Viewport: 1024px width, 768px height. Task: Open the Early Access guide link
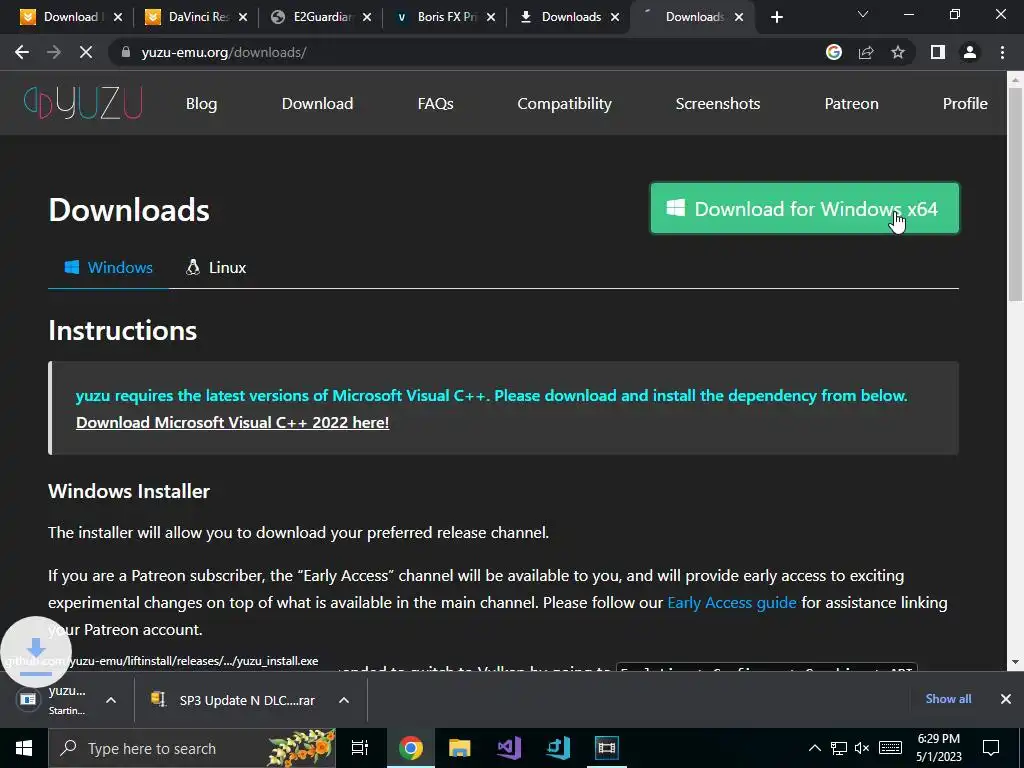tap(731, 602)
